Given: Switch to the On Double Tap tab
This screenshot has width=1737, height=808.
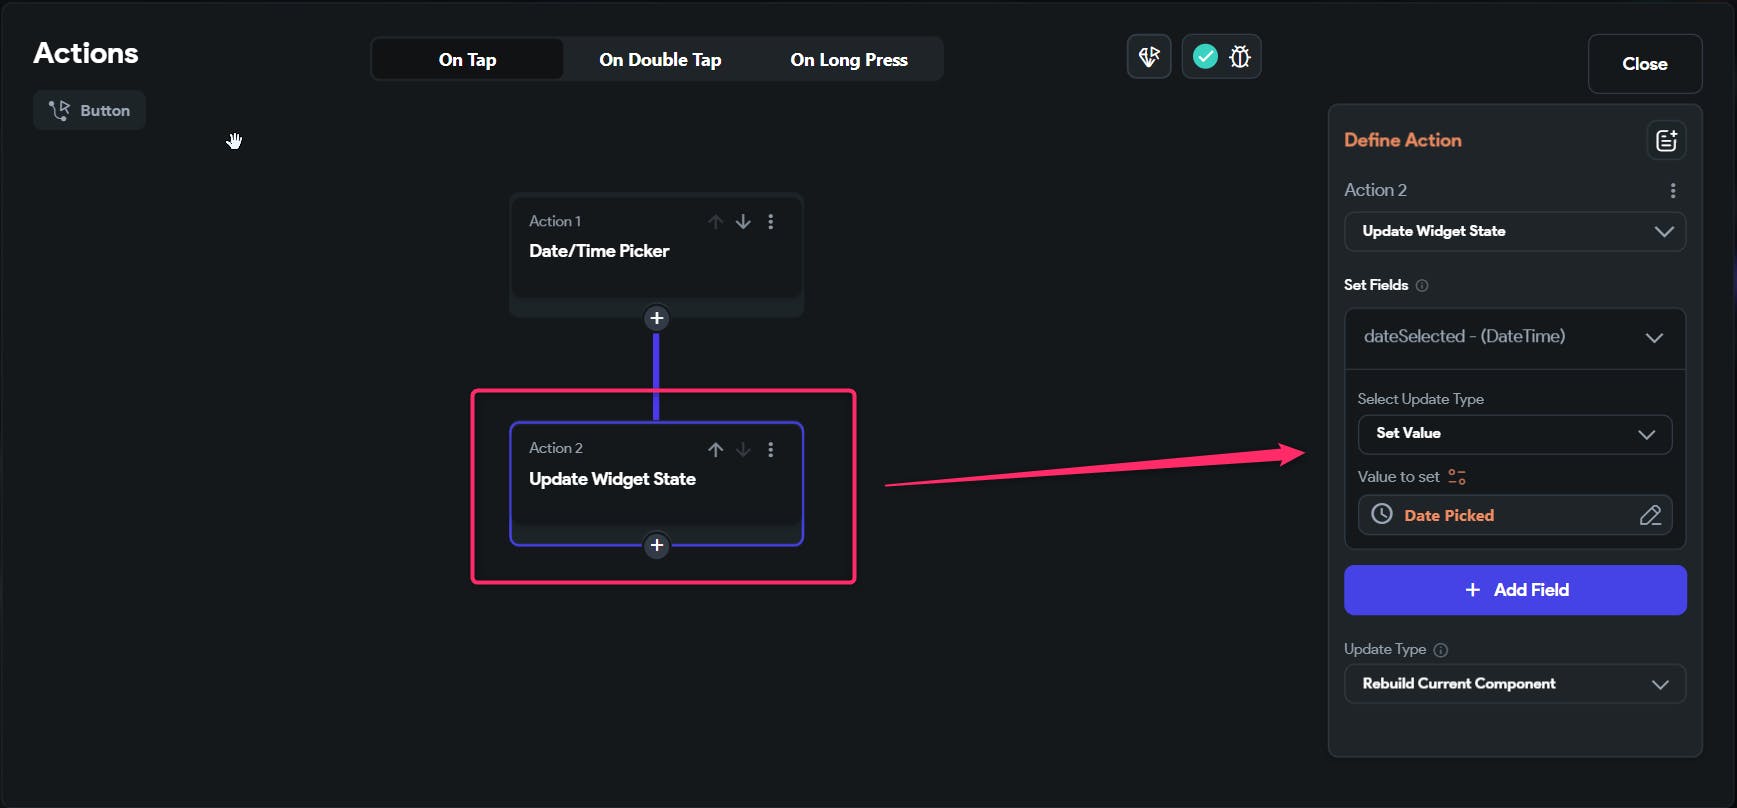Looking at the screenshot, I should pos(660,60).
